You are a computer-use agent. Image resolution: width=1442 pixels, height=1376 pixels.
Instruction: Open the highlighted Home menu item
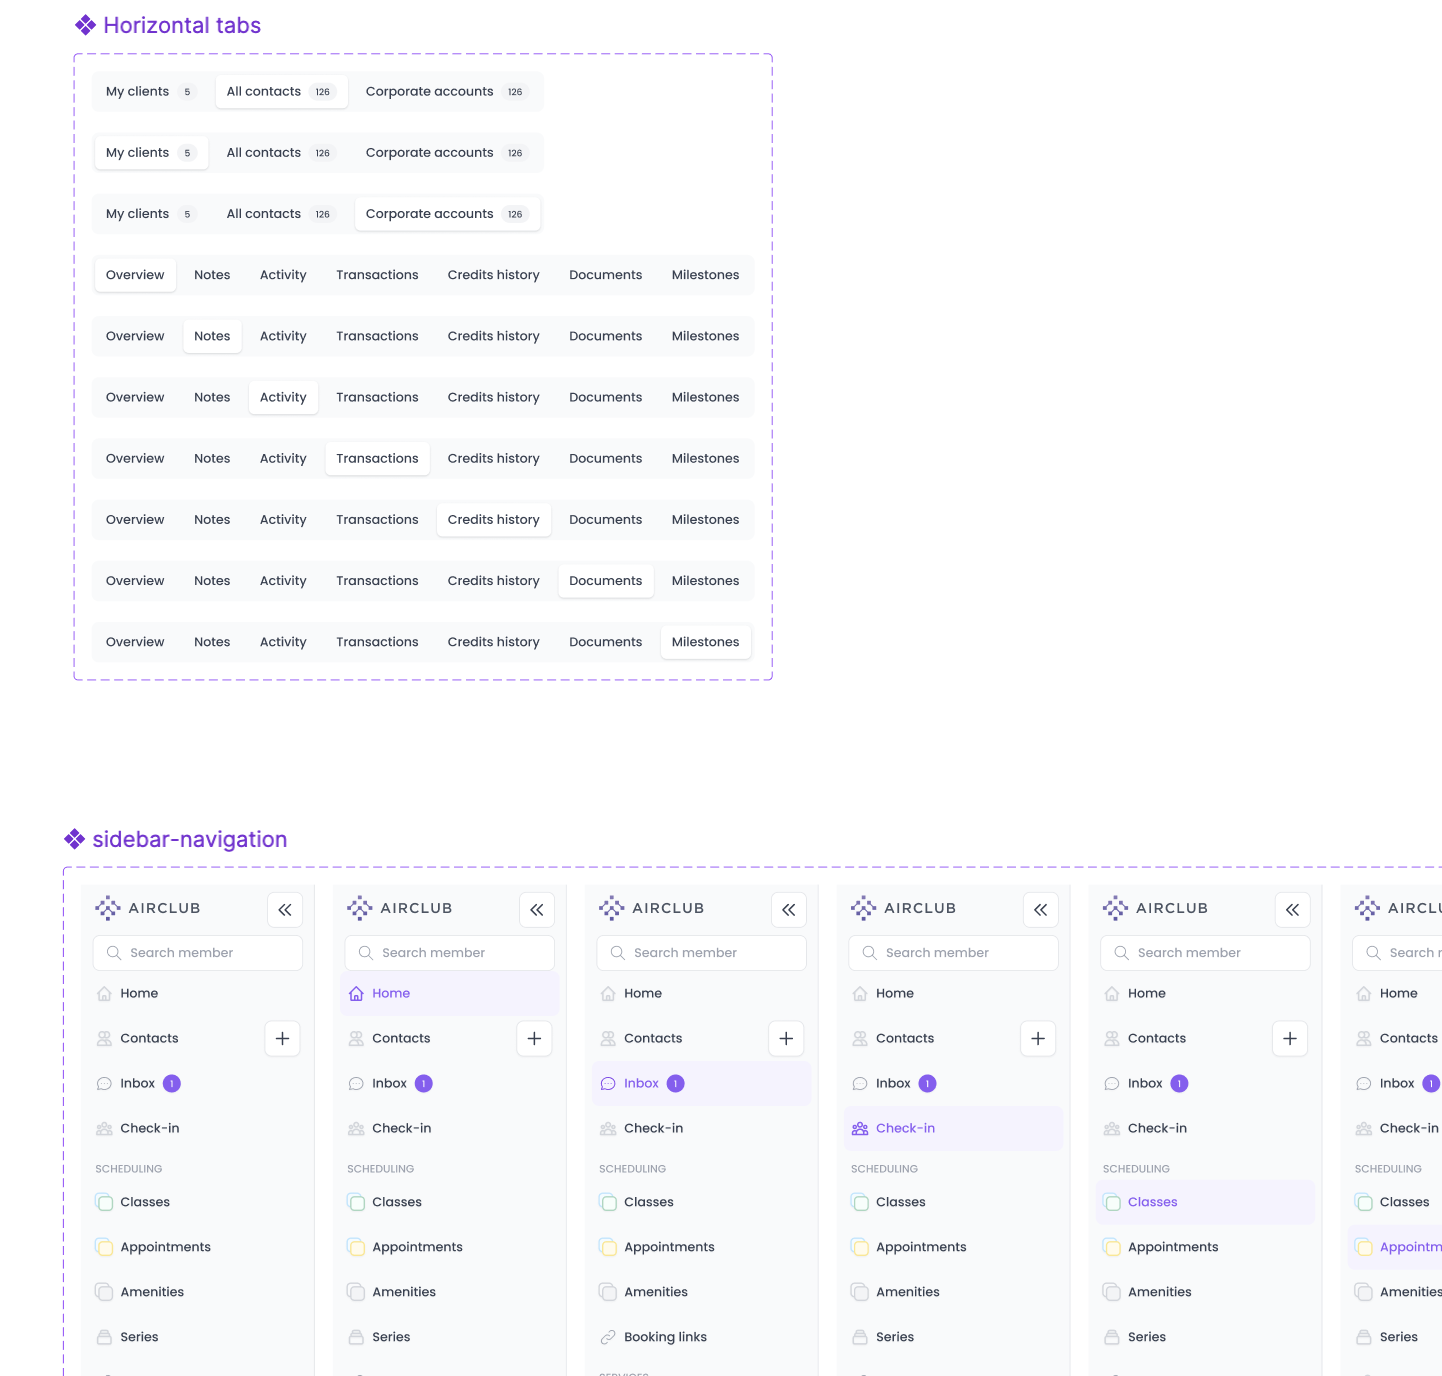pyautogui.click(x=450, y=993)
